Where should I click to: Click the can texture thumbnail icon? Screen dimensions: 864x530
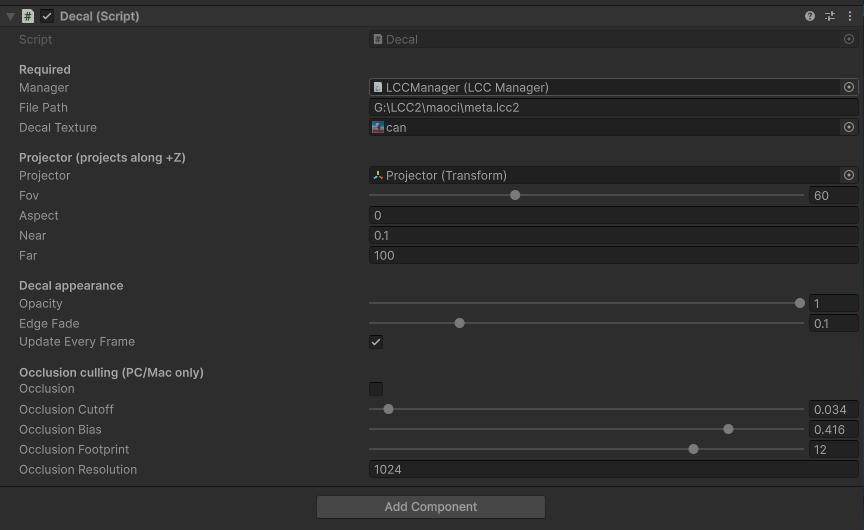click(378, 127)
